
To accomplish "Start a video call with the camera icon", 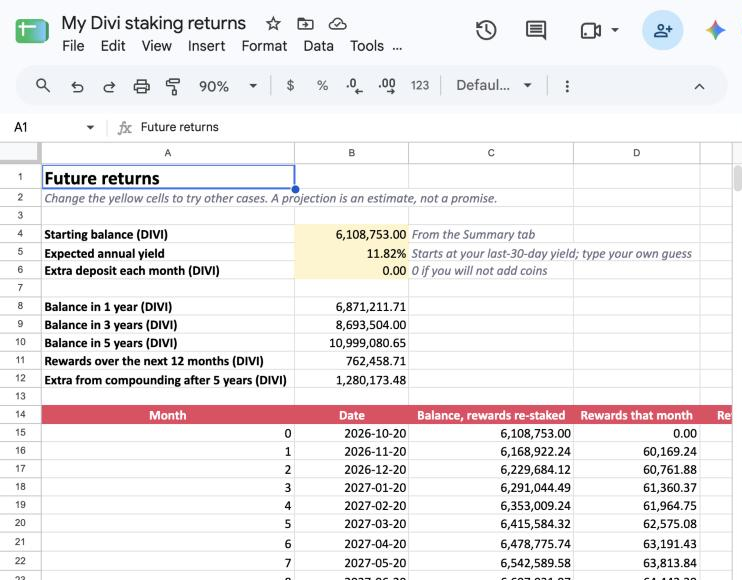I will pyautogui.click(x=591, y=31).
